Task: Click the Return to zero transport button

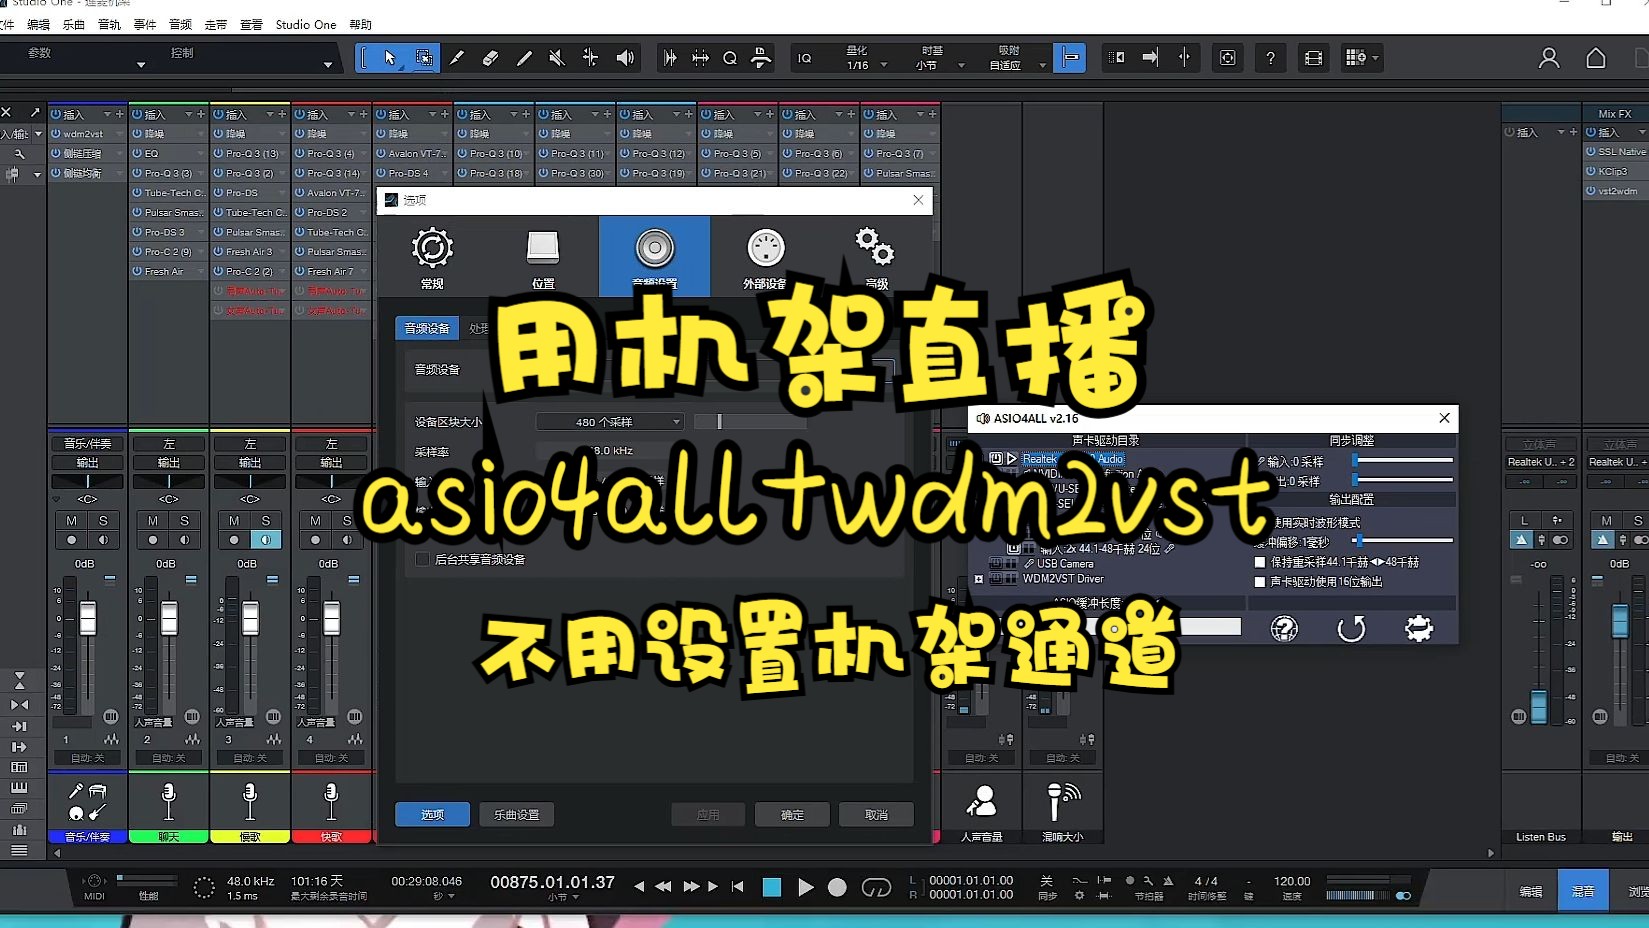Action: point(738,886)
